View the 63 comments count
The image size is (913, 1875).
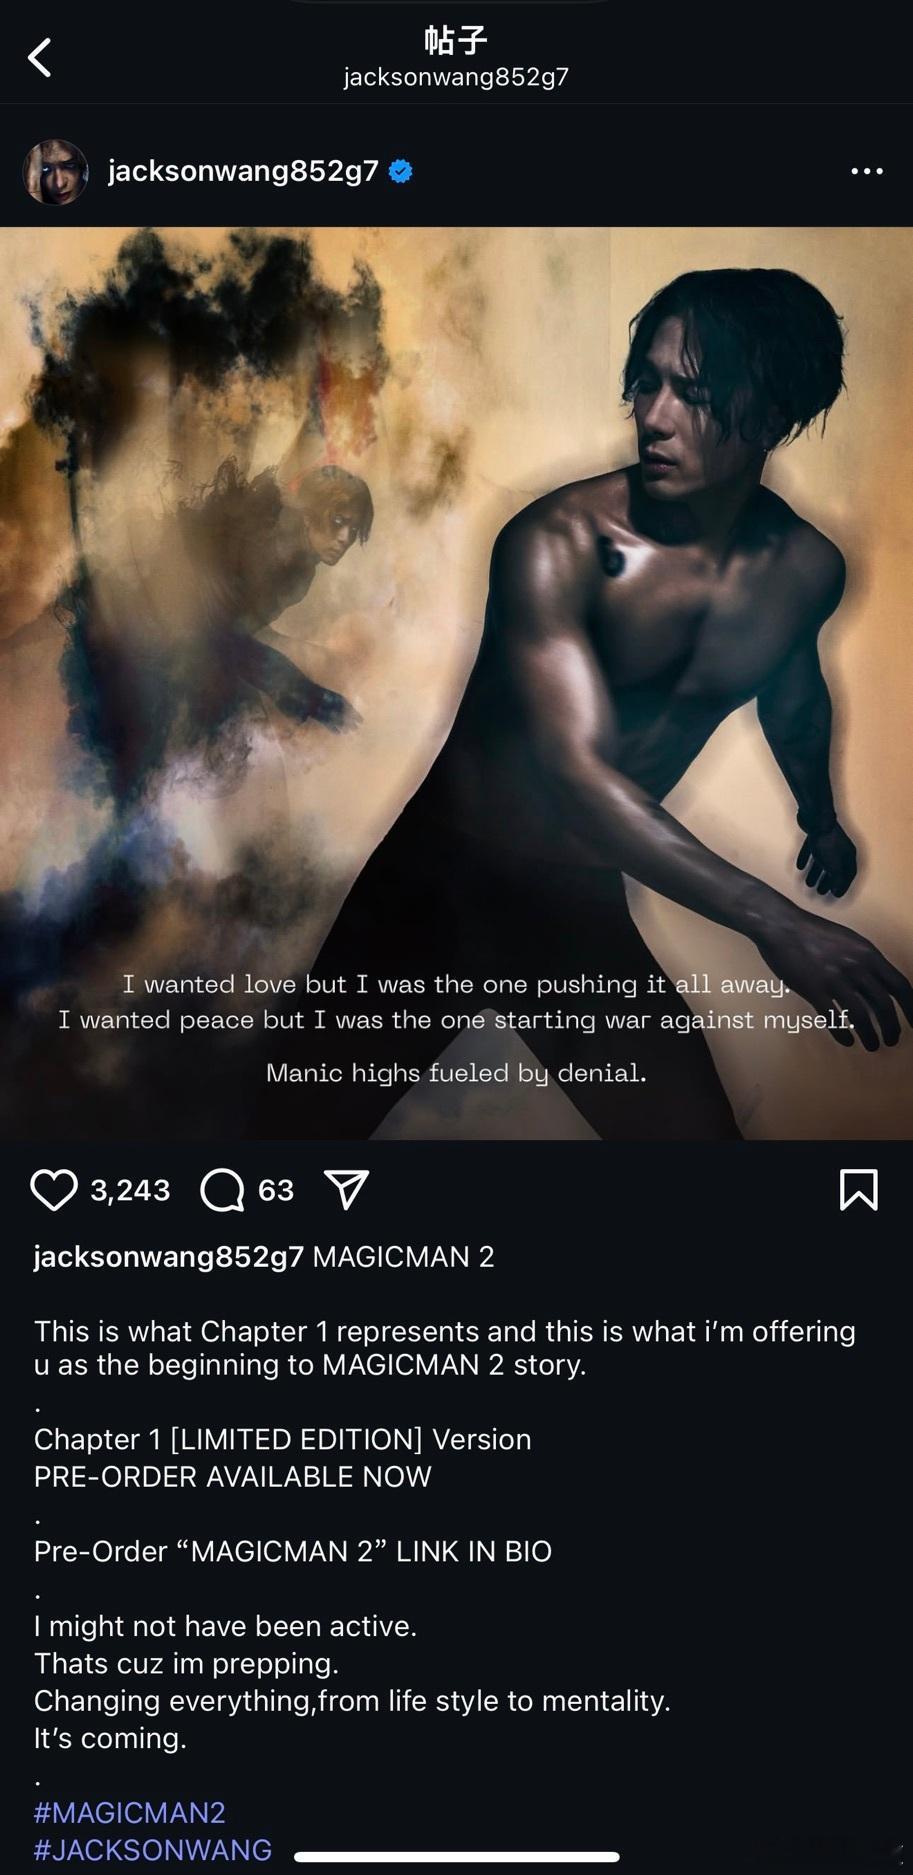click(x=276, y=1190)
